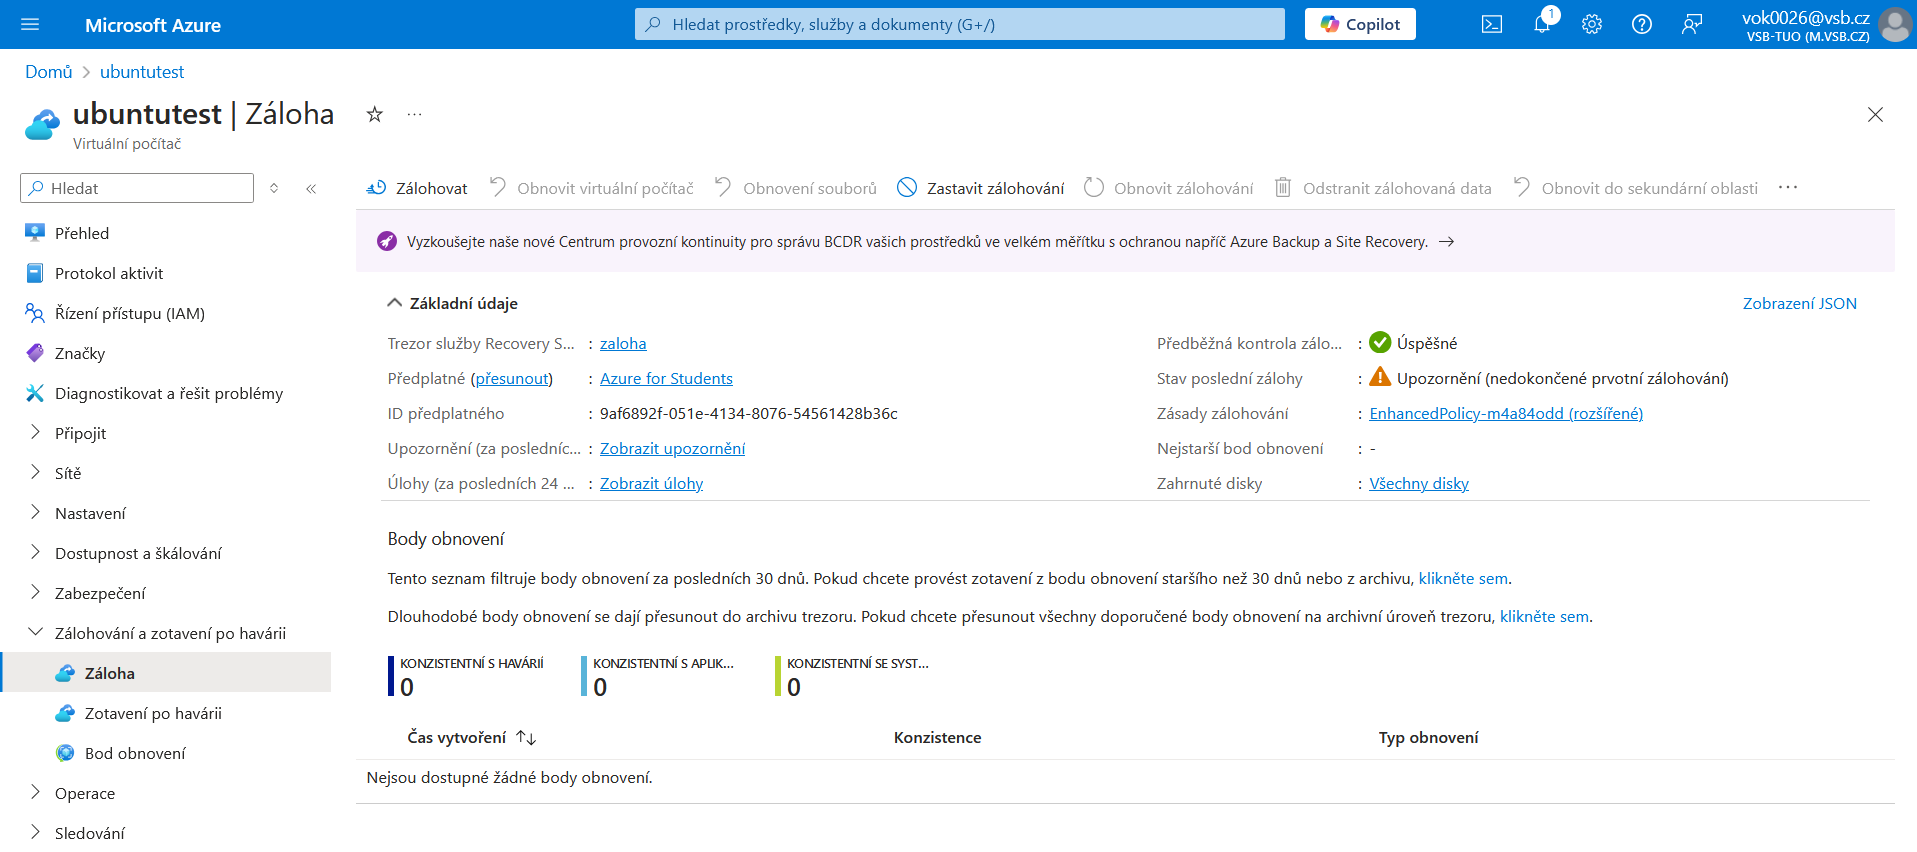Sort by Čas vytvoření column
Viewport: 1917px width, 852px height.
(x=471, y=737)
